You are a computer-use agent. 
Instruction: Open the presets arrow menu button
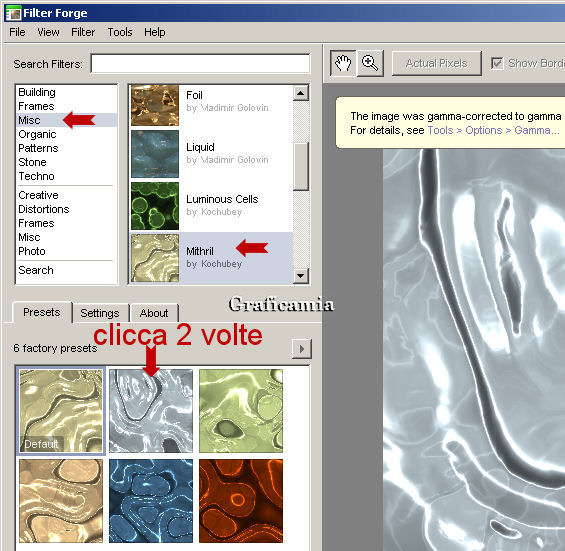tap(302, 348)
